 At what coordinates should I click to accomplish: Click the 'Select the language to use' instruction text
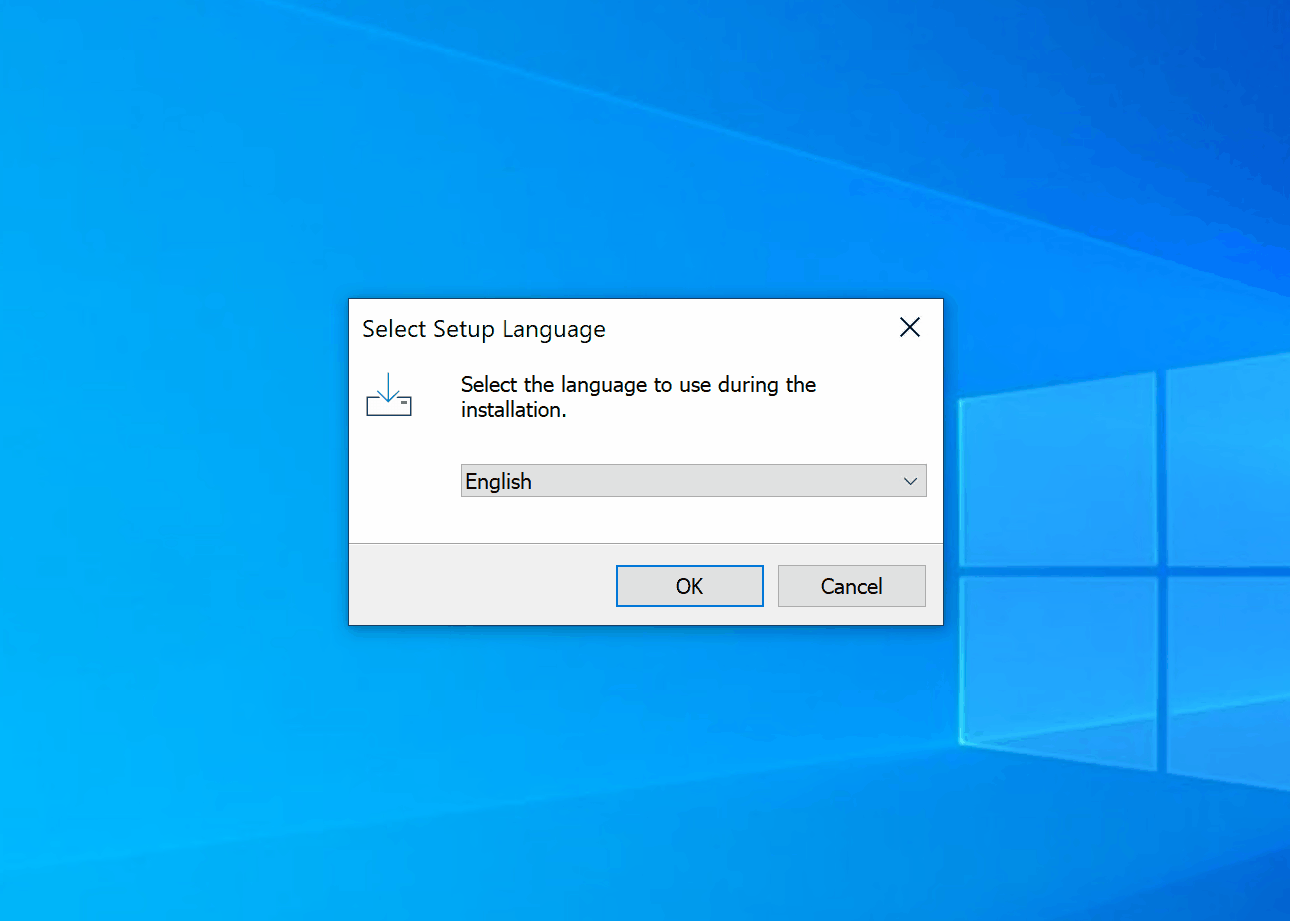pyautogui.click(x=638, y=397)
